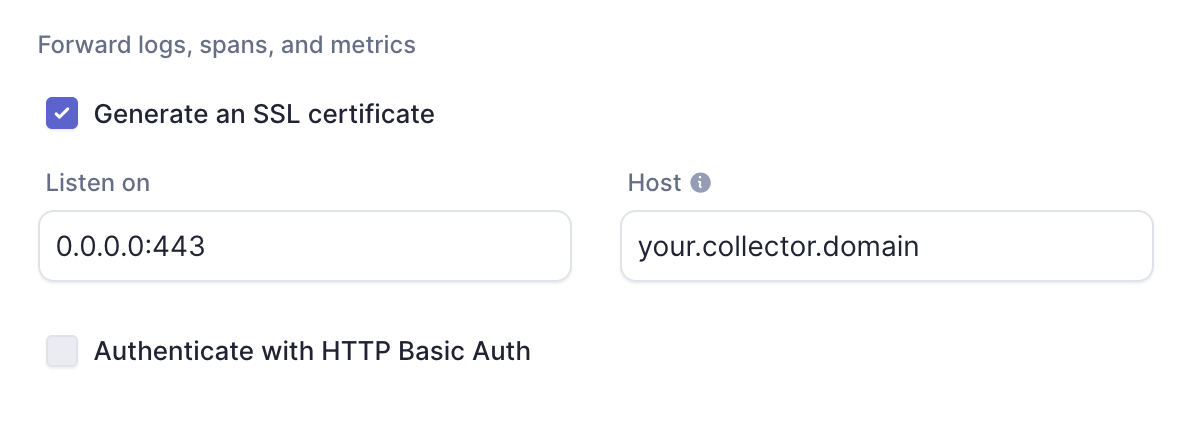Click the 'Authenticate with HTTP Basic Auth' label text
This screenshot has height=424, width=1186.
pyautogui.click(x=312, y=351)
